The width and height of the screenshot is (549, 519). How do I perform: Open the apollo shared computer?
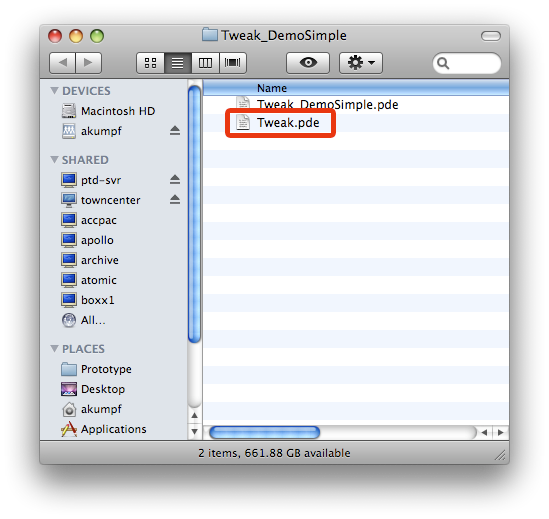(x=88, y=240)
